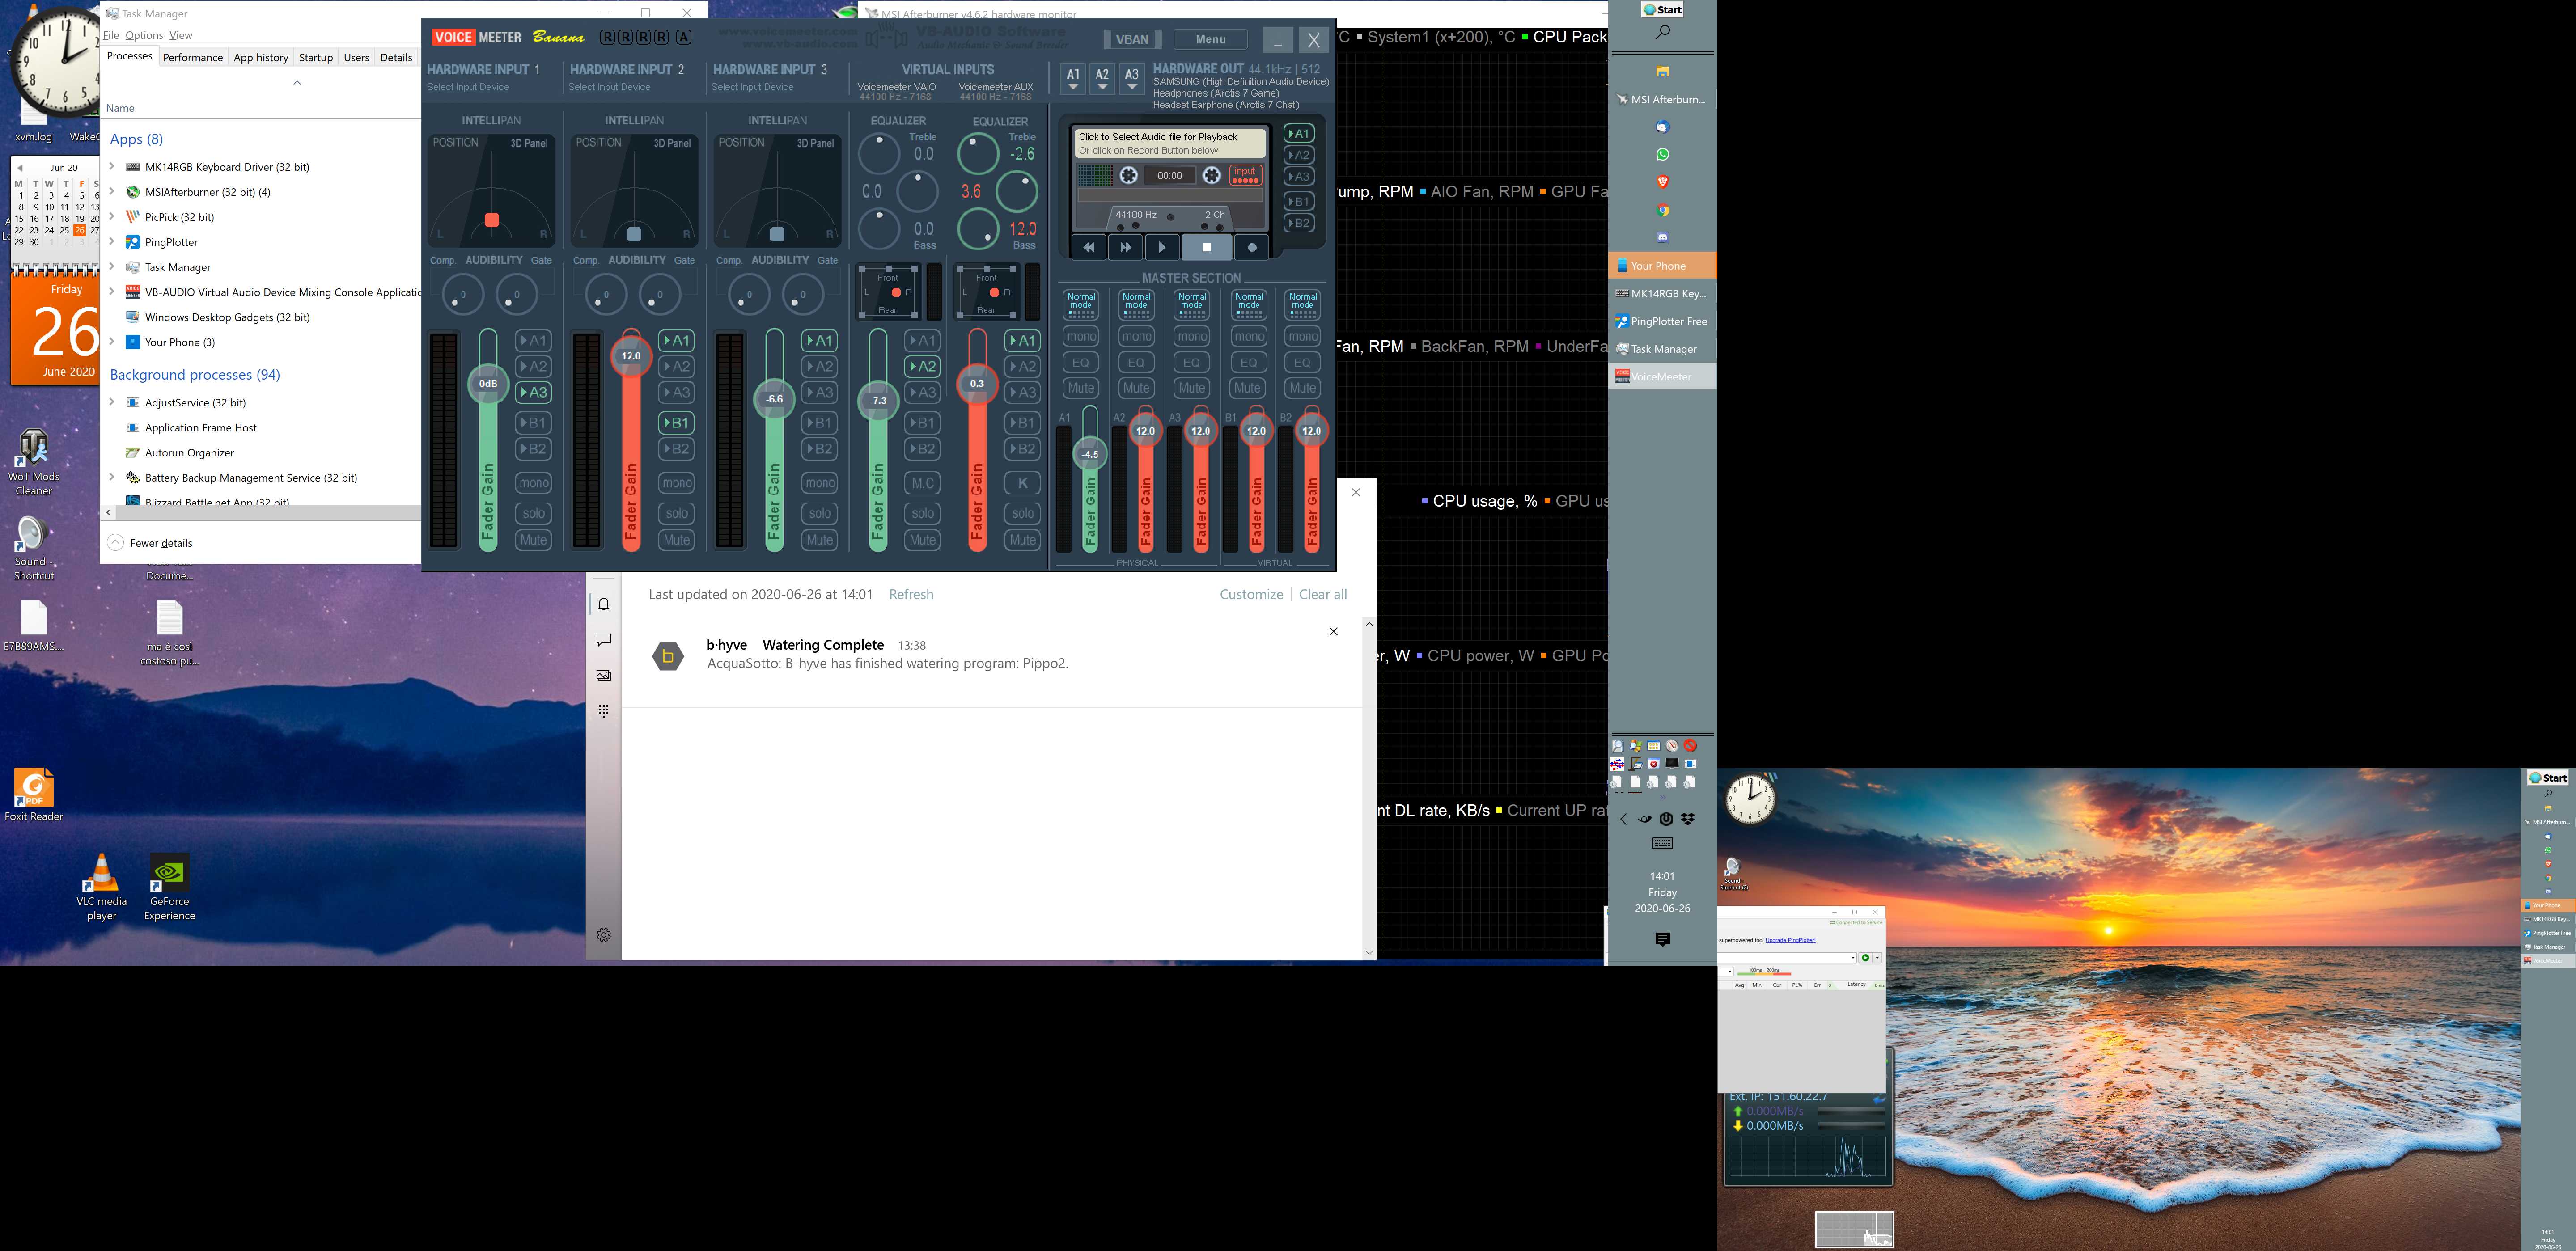
Task: Expand the MSIAfterburner process entry
Action: click(x=112, y=192)
